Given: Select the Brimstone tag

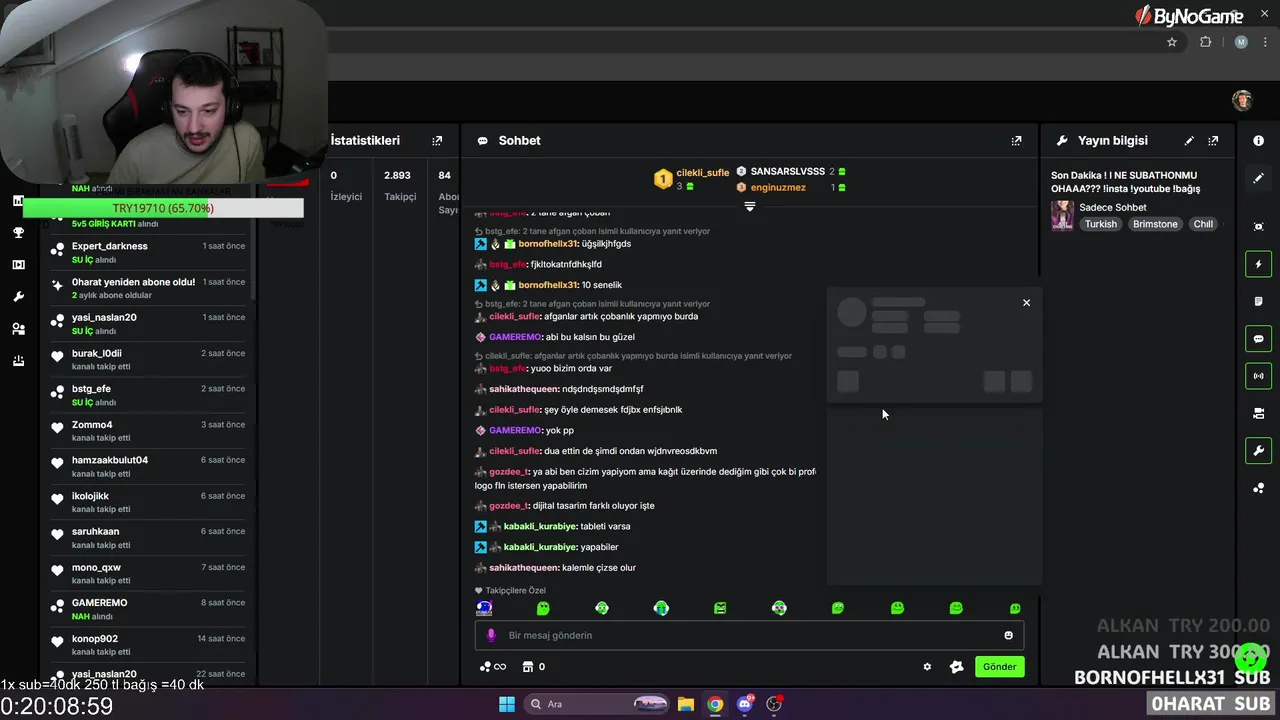Looking at the screenshot, I should (1155, 224).
